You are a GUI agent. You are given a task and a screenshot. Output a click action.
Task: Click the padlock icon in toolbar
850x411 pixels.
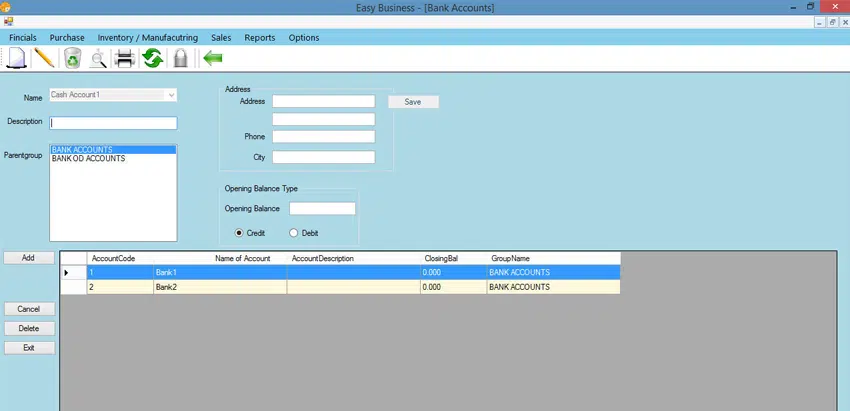(180, 59)
